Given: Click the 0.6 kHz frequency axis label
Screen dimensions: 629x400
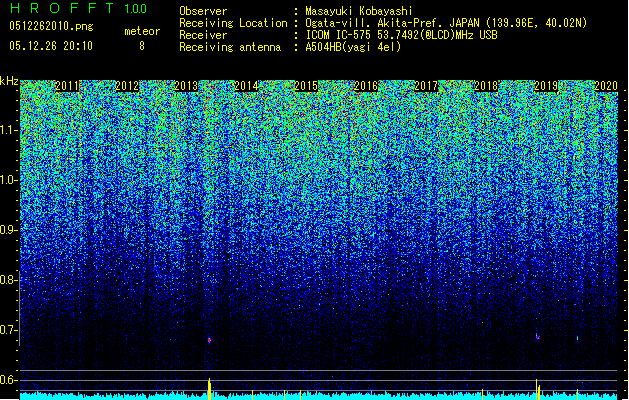Looking at the screenshot, I should coord(9,380).
